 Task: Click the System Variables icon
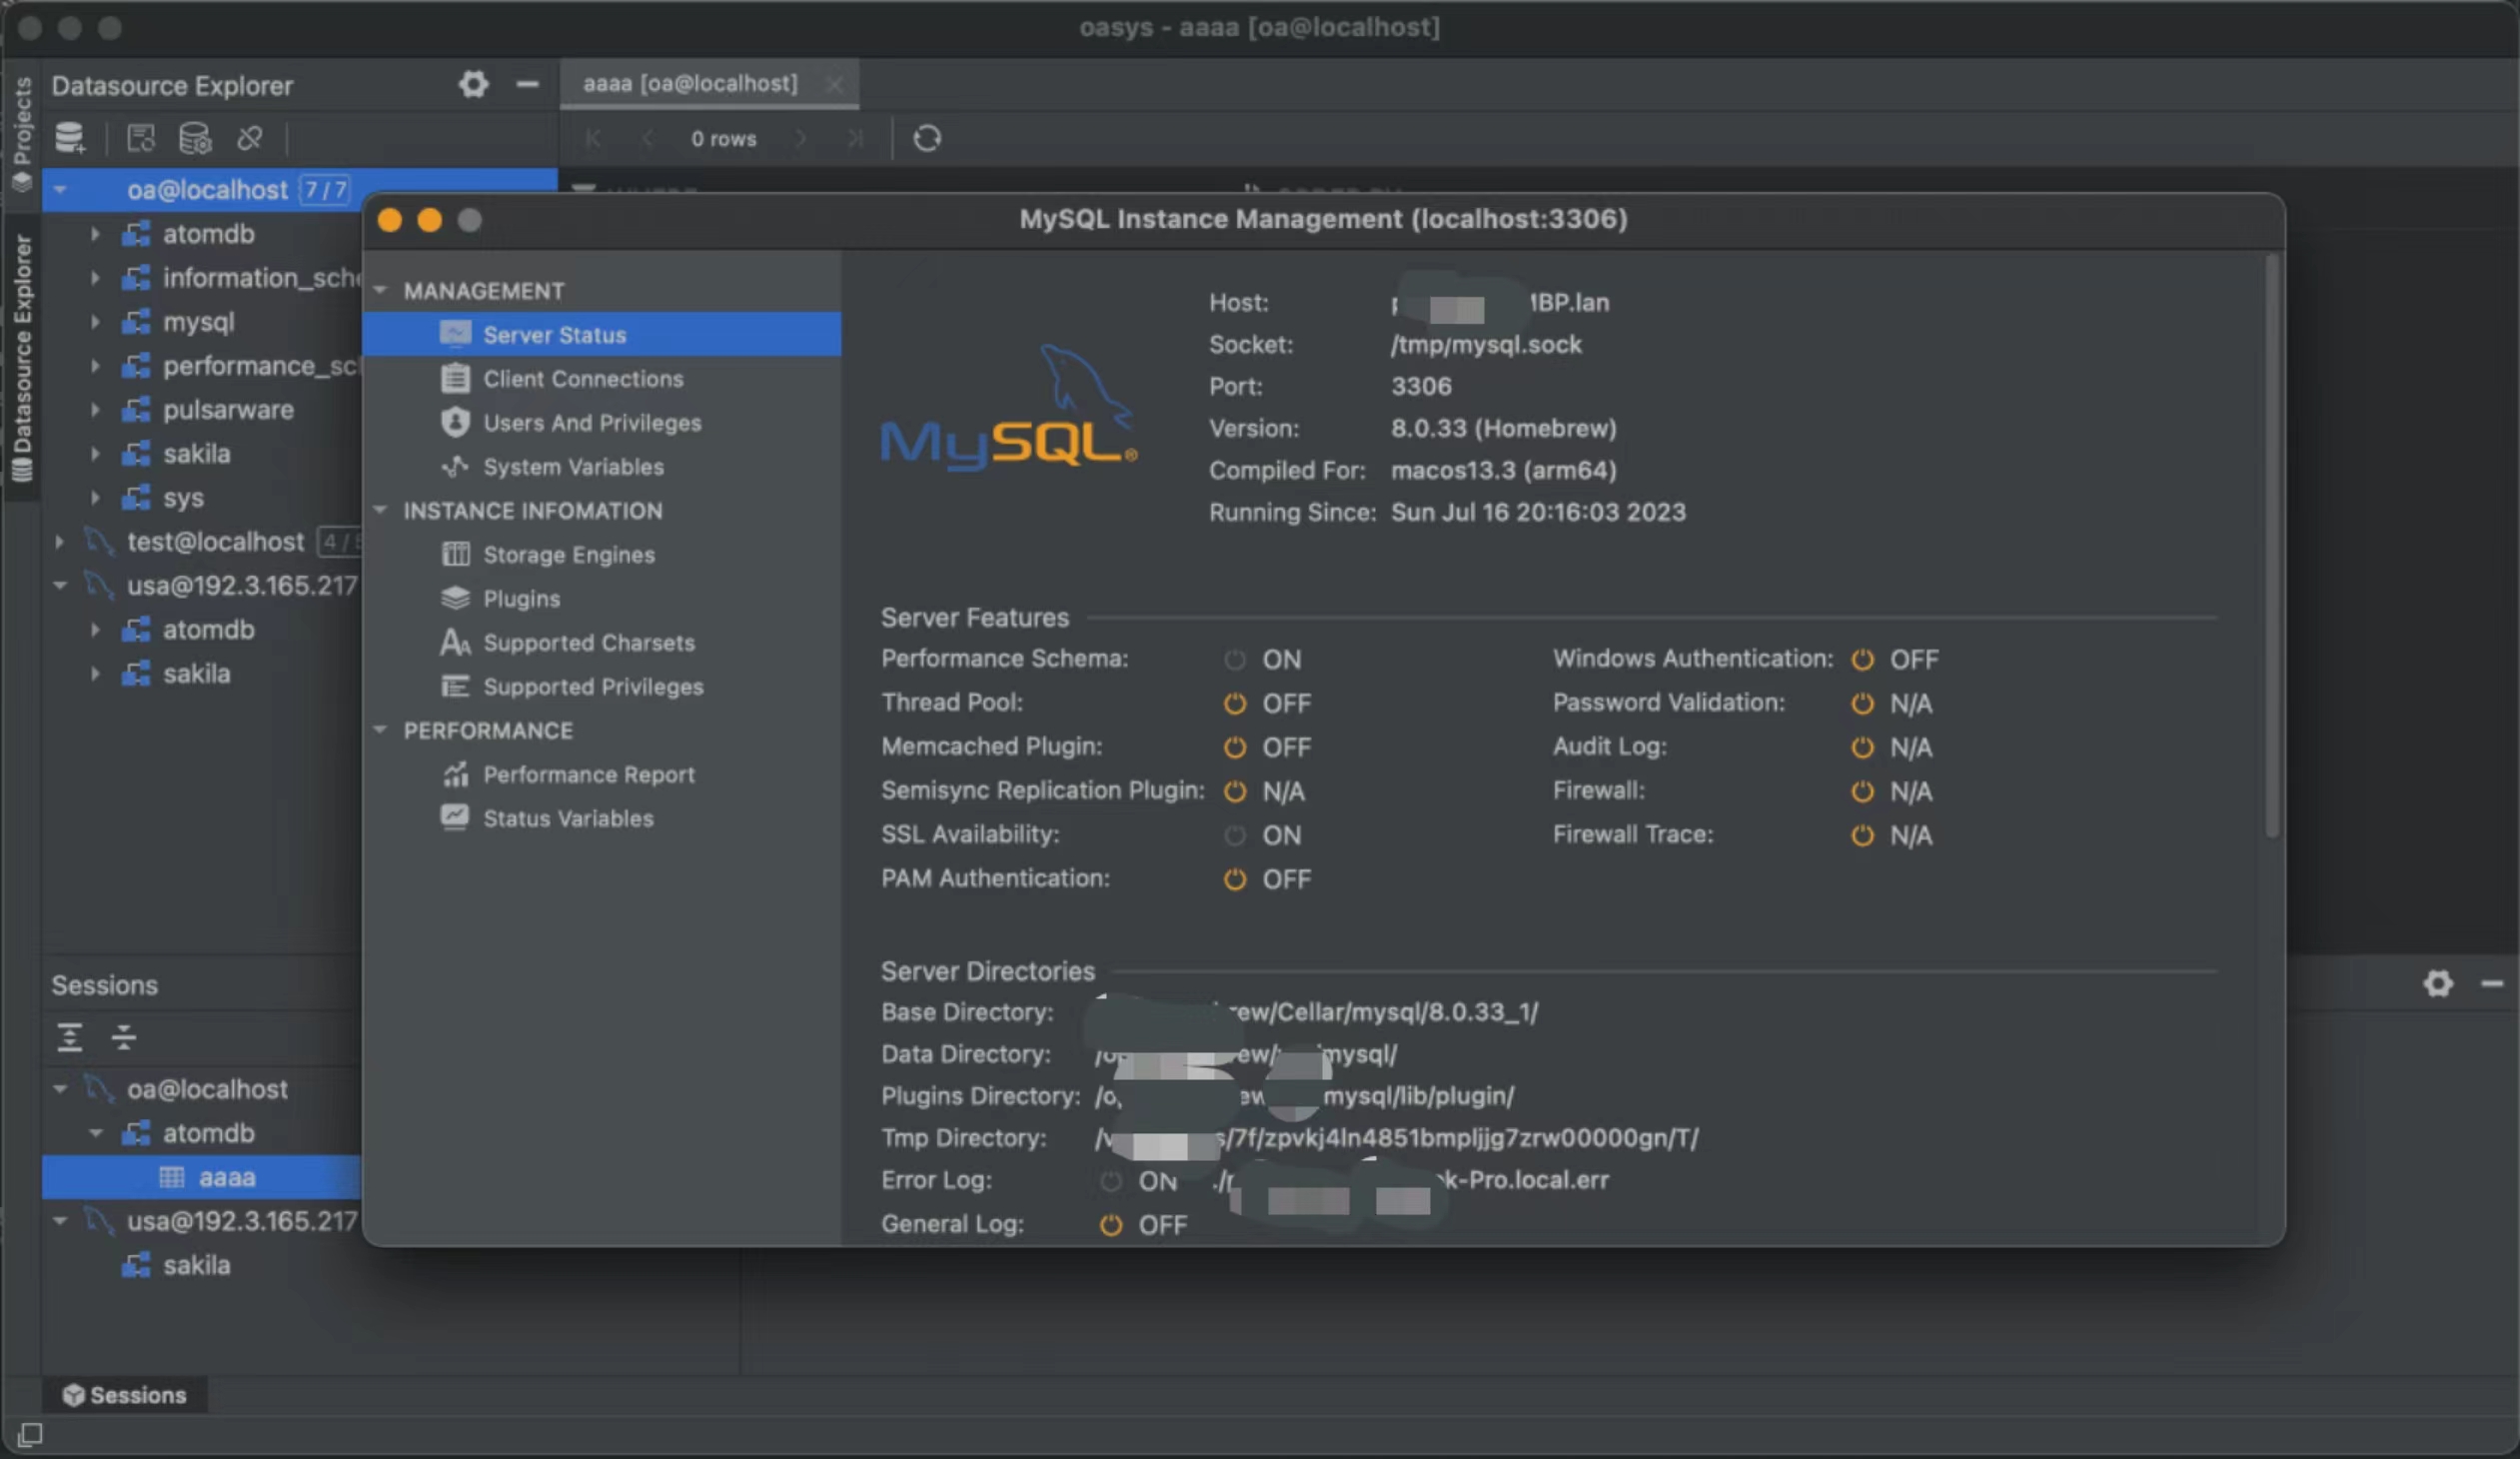coord(455,467)
